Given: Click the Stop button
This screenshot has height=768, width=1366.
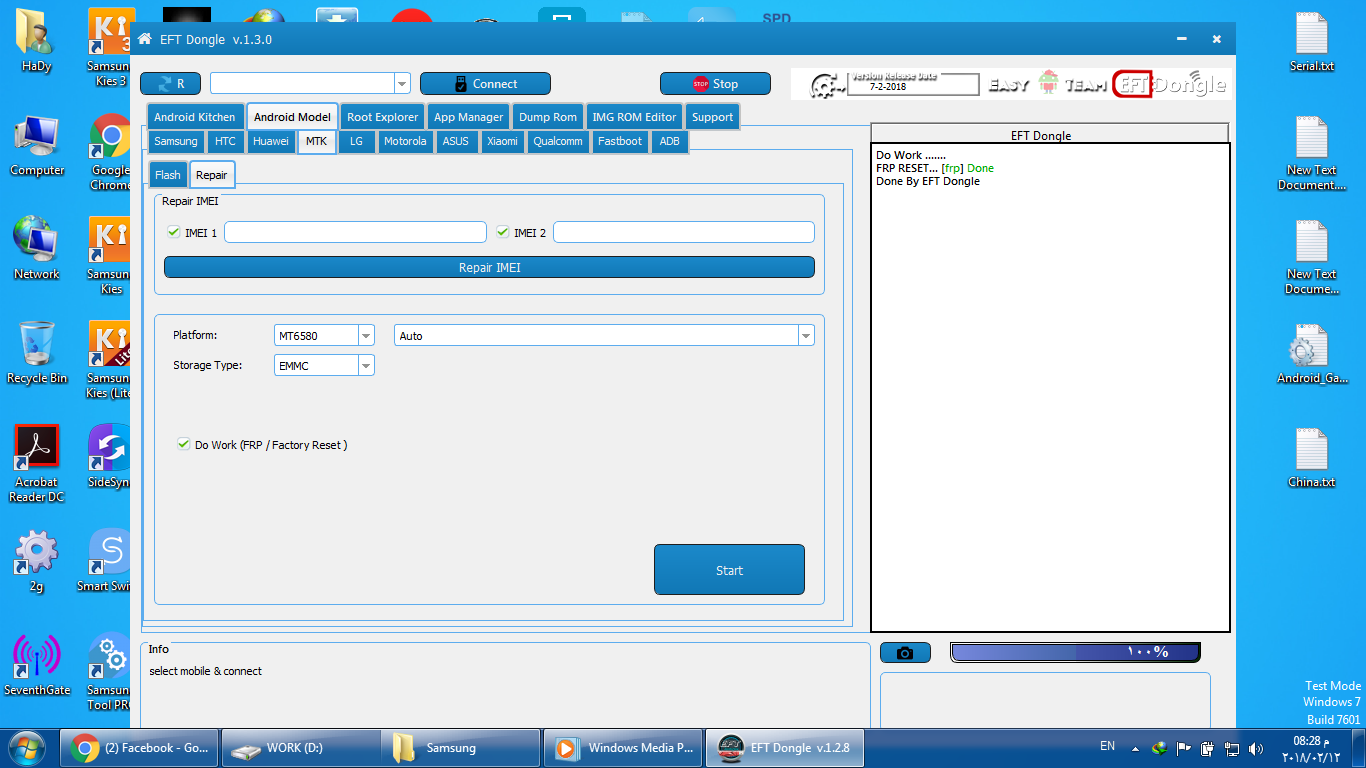Looking at the screenshot, I should point(715,84).
